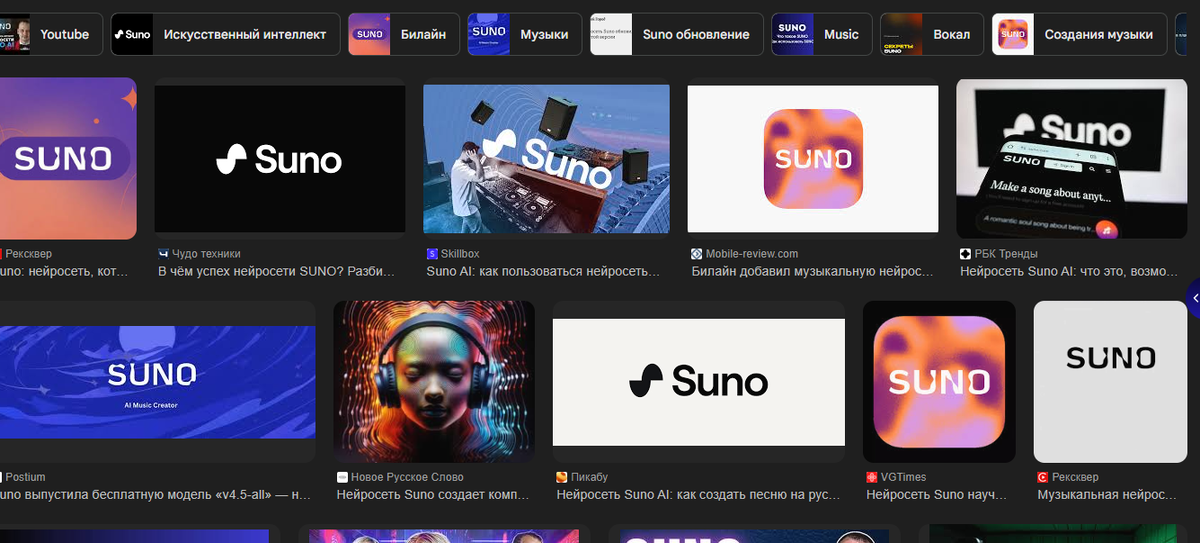Open blue SUNO AI Music Creator image
Image resolution: width=1200 pixels, height=543 pixels.
click(x=157, y=381)
